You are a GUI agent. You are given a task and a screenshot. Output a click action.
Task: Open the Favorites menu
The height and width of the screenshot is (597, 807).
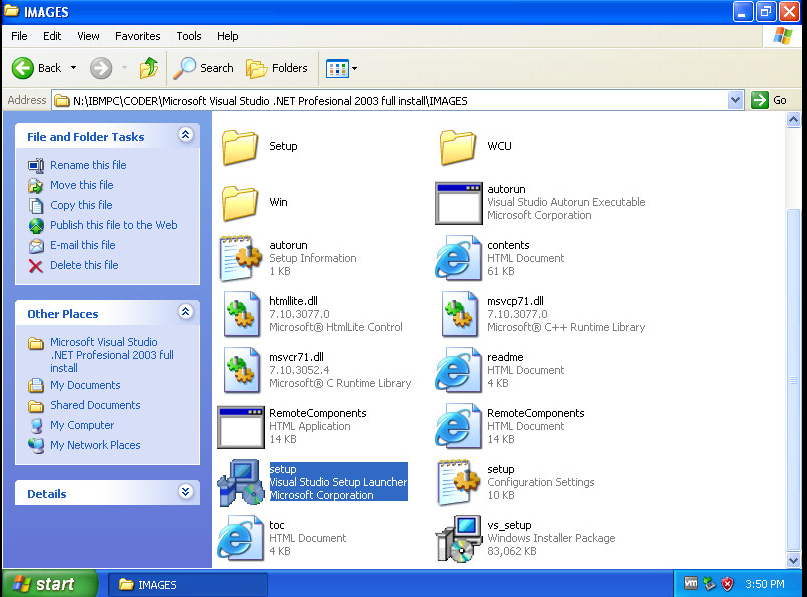point(137,36)
